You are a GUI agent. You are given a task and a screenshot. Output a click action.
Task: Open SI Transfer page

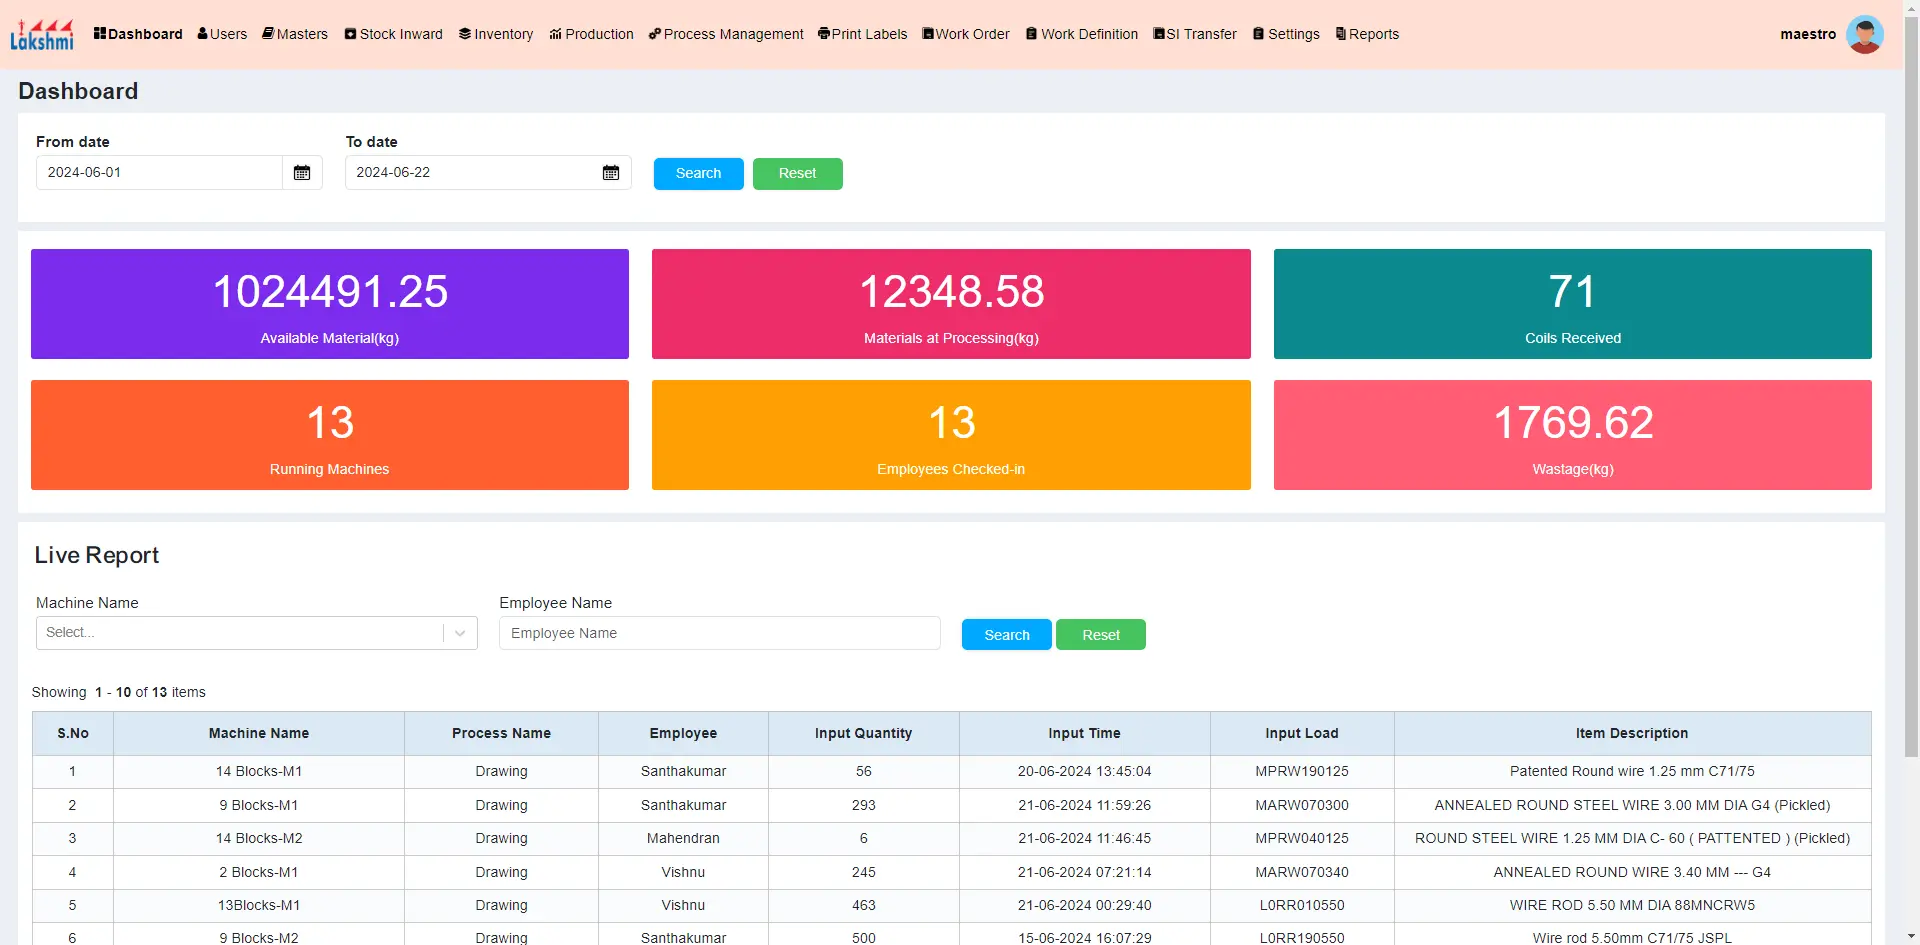[1195, 34]
